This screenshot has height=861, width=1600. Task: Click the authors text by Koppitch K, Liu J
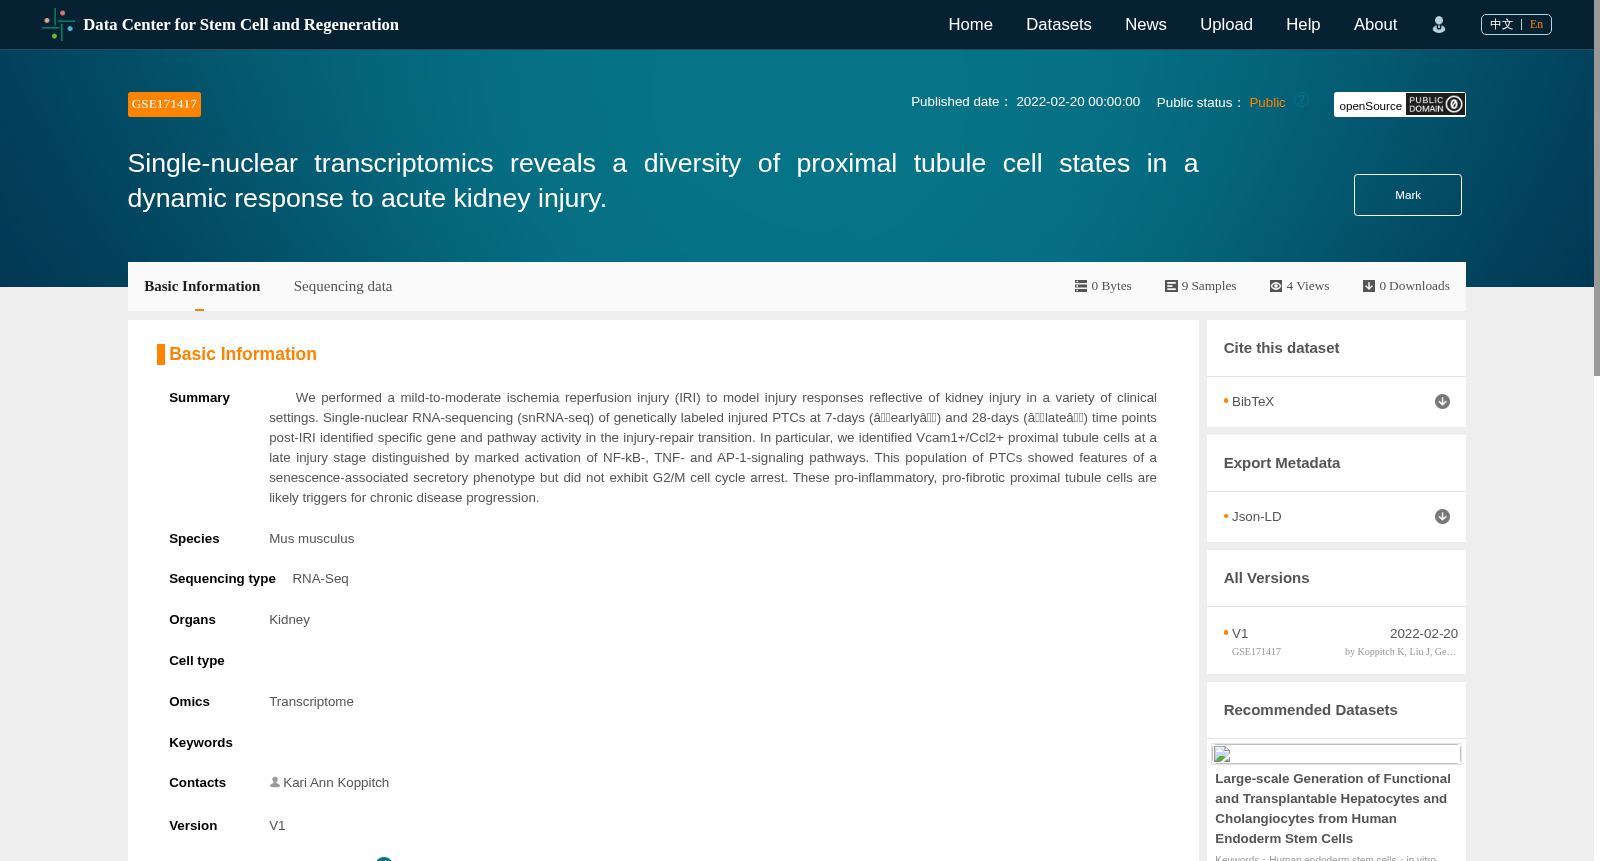point(1400,651)
